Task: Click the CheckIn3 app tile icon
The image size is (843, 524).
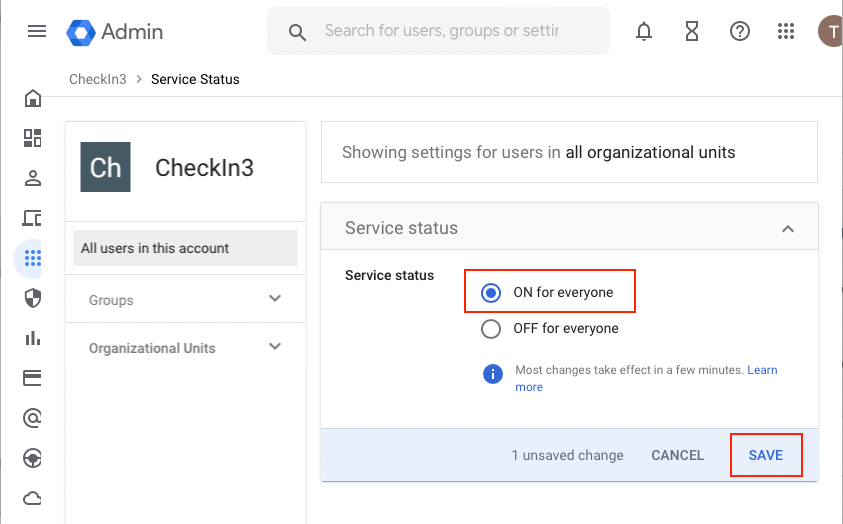Action: point(105,167)
